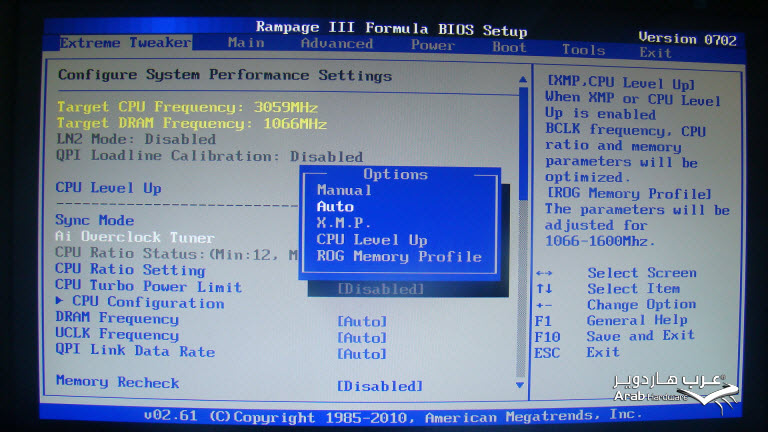Go to the Tools tab
Image resolution: width=768 pixels, height=432 pixels.
click(x=583, y=49)
